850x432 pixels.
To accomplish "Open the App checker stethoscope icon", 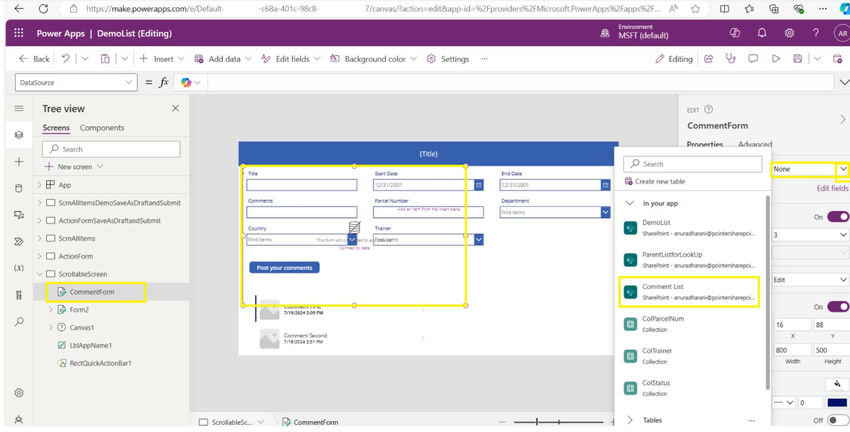I will (x=731, y=59).
